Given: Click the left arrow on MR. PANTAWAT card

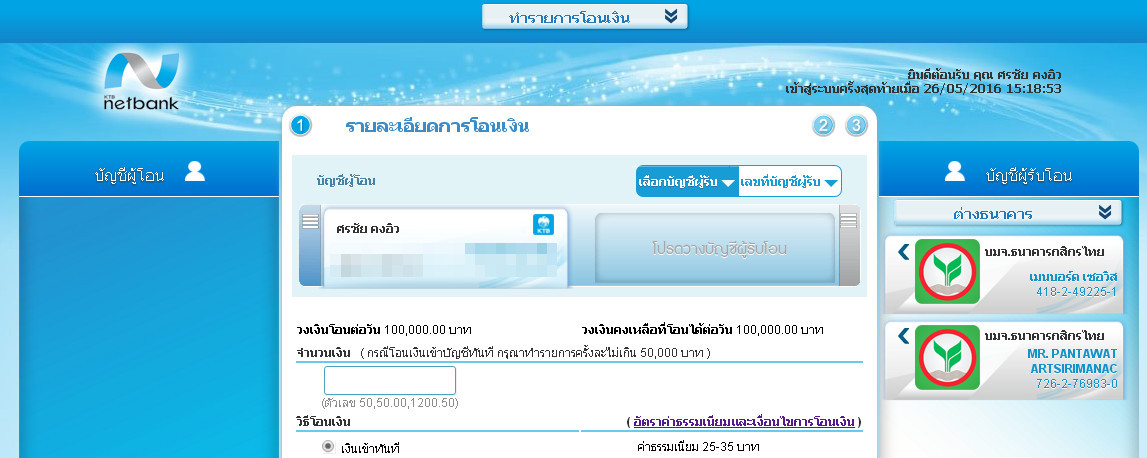Looking at the screenshot, I should point(903,336).
